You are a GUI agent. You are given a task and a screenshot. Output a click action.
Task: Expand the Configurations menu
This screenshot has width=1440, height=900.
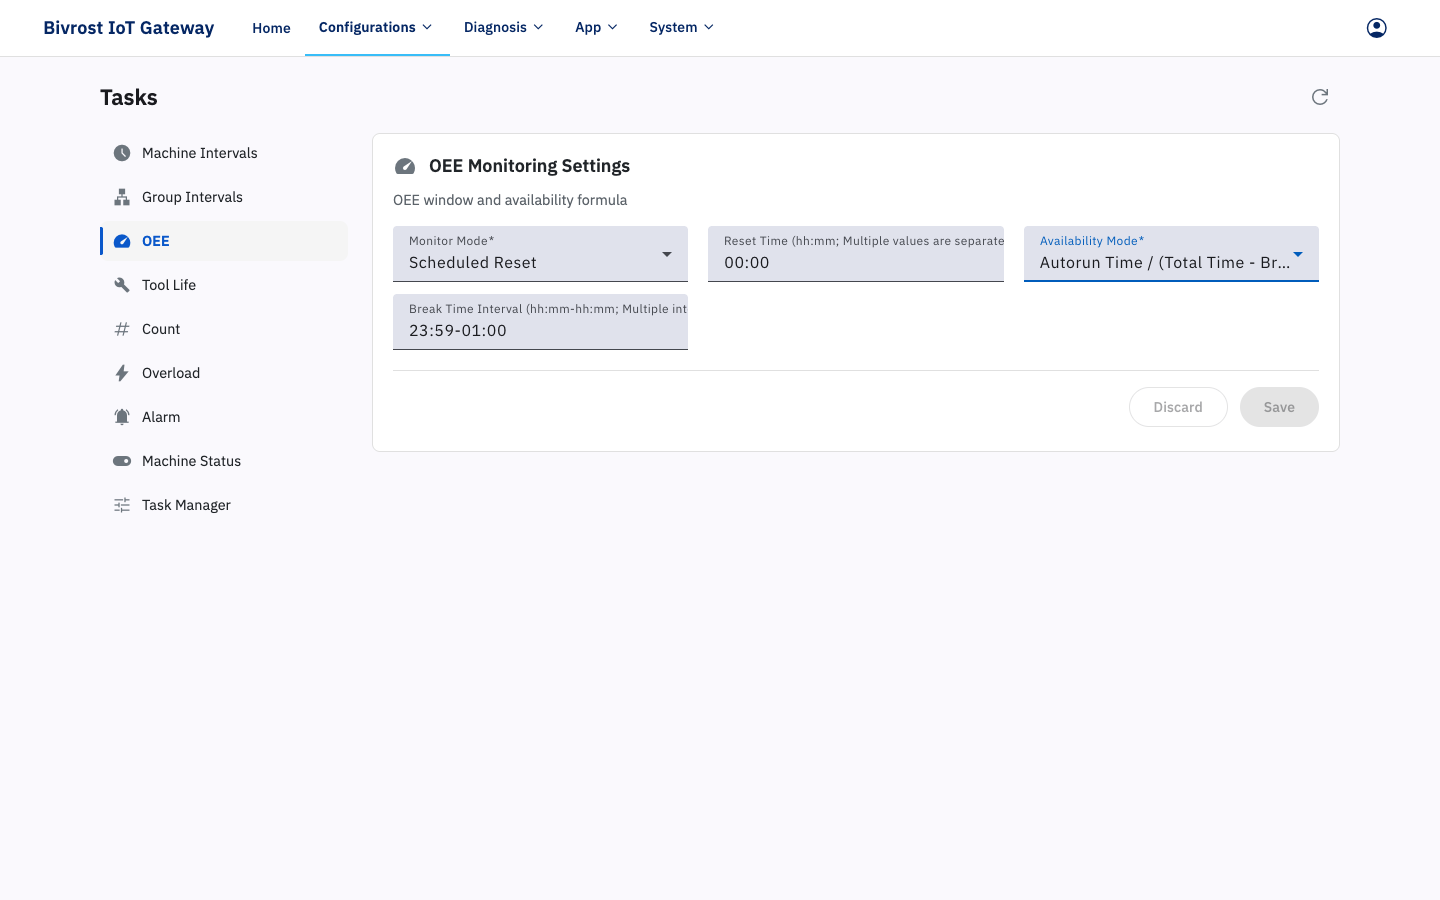coord(376,27)
